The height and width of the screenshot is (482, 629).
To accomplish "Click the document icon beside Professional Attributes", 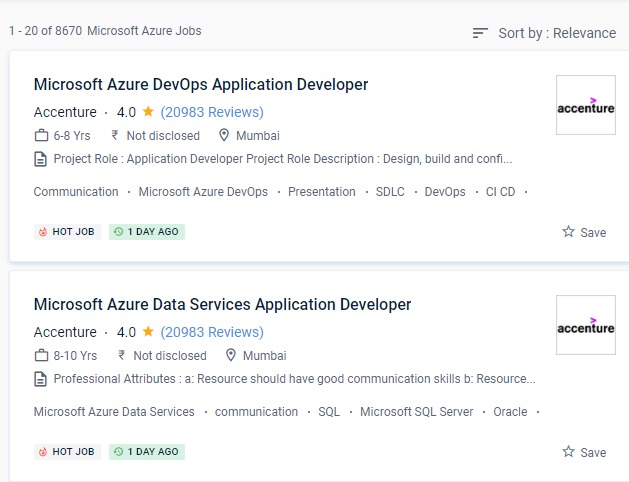I will point(41,379).
